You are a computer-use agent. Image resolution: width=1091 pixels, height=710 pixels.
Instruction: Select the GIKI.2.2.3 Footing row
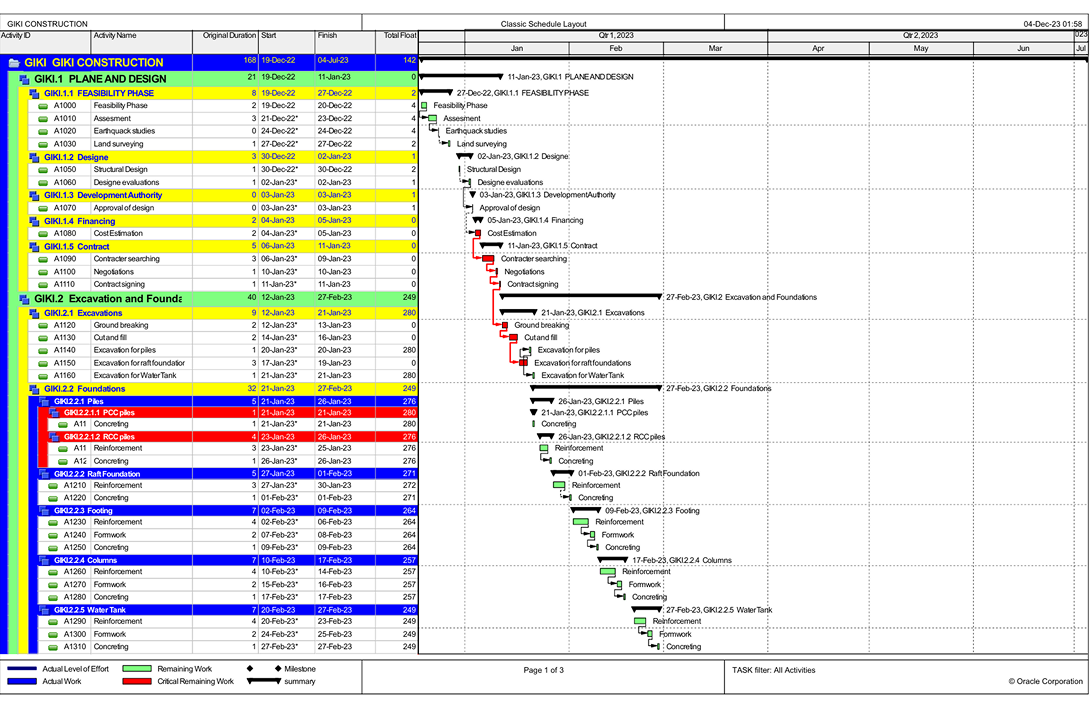tap(100, 510)
